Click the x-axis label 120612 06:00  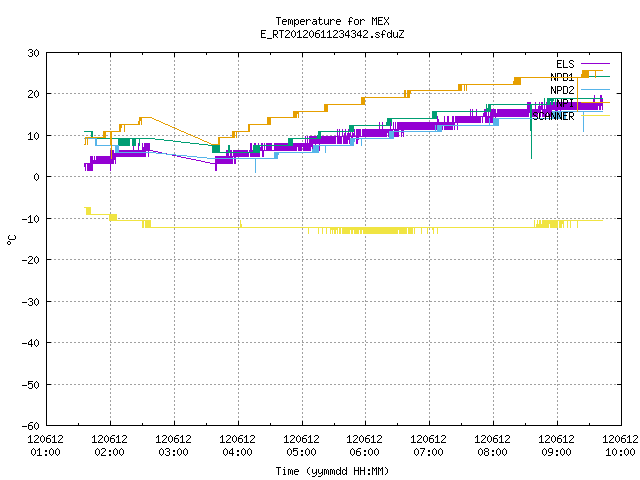click(364, 446)
